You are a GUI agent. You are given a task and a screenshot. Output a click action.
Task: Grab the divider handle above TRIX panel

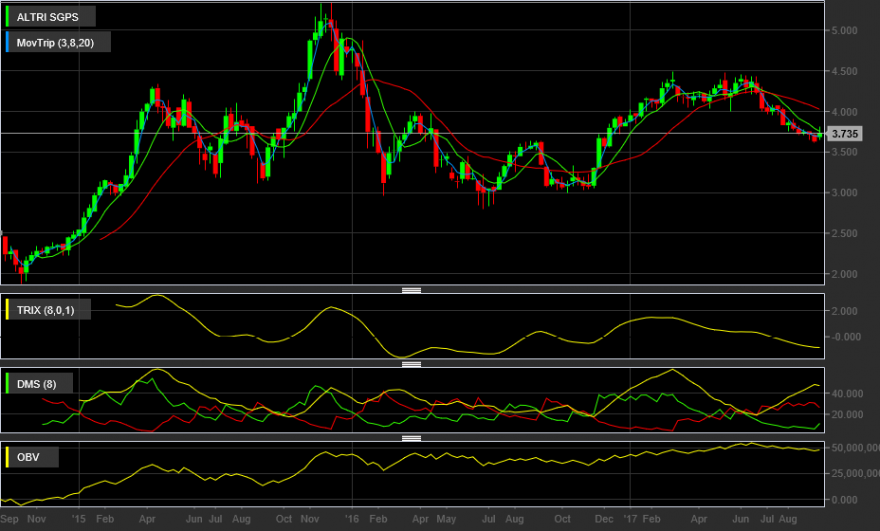click(411, 290)
